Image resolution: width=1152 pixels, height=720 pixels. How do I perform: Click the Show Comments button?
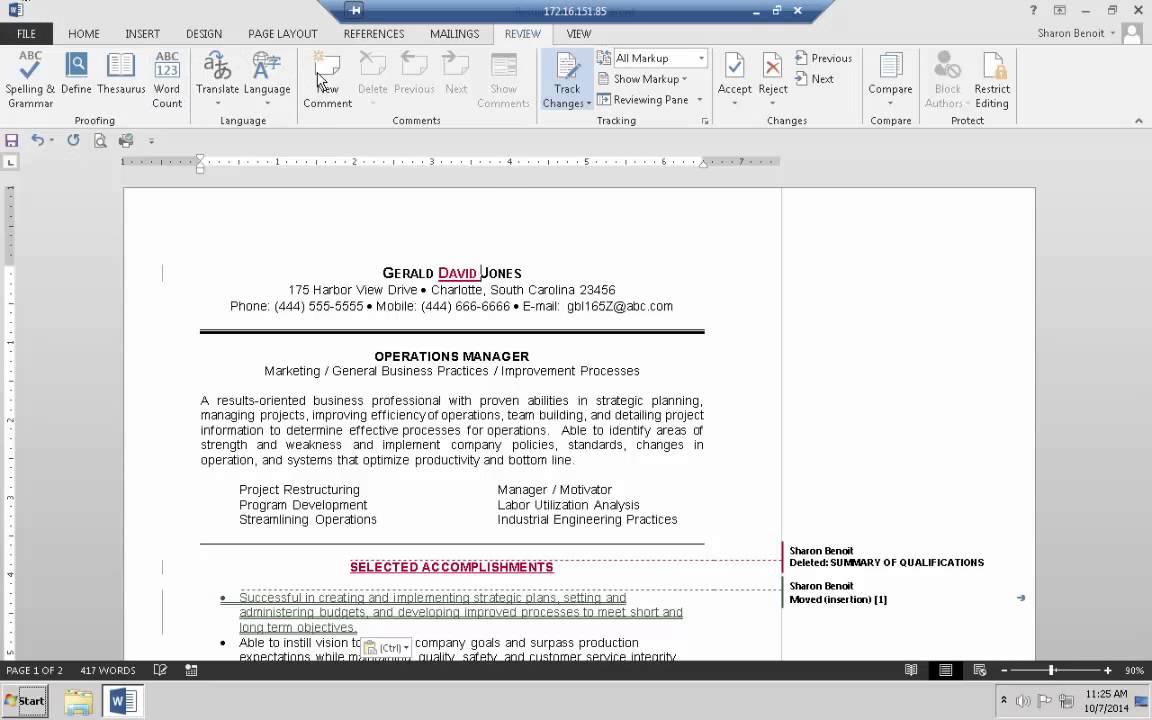pyautogui.click(x=503, y=79)
